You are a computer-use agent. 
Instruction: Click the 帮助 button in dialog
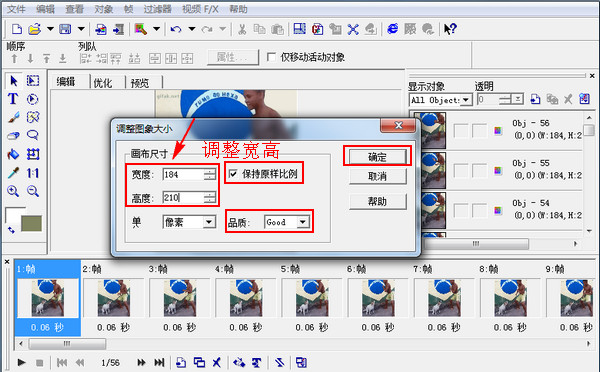pos(377,201)
